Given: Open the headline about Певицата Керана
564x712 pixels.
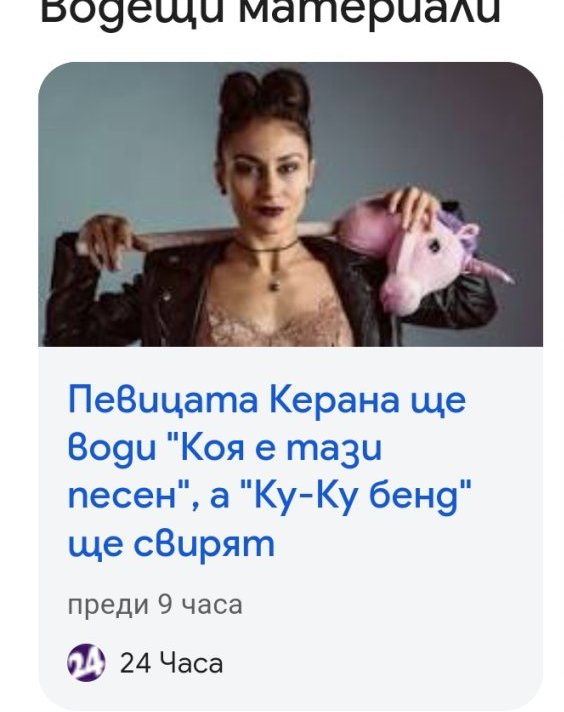Looking at the screenshot, I should 270,471.
